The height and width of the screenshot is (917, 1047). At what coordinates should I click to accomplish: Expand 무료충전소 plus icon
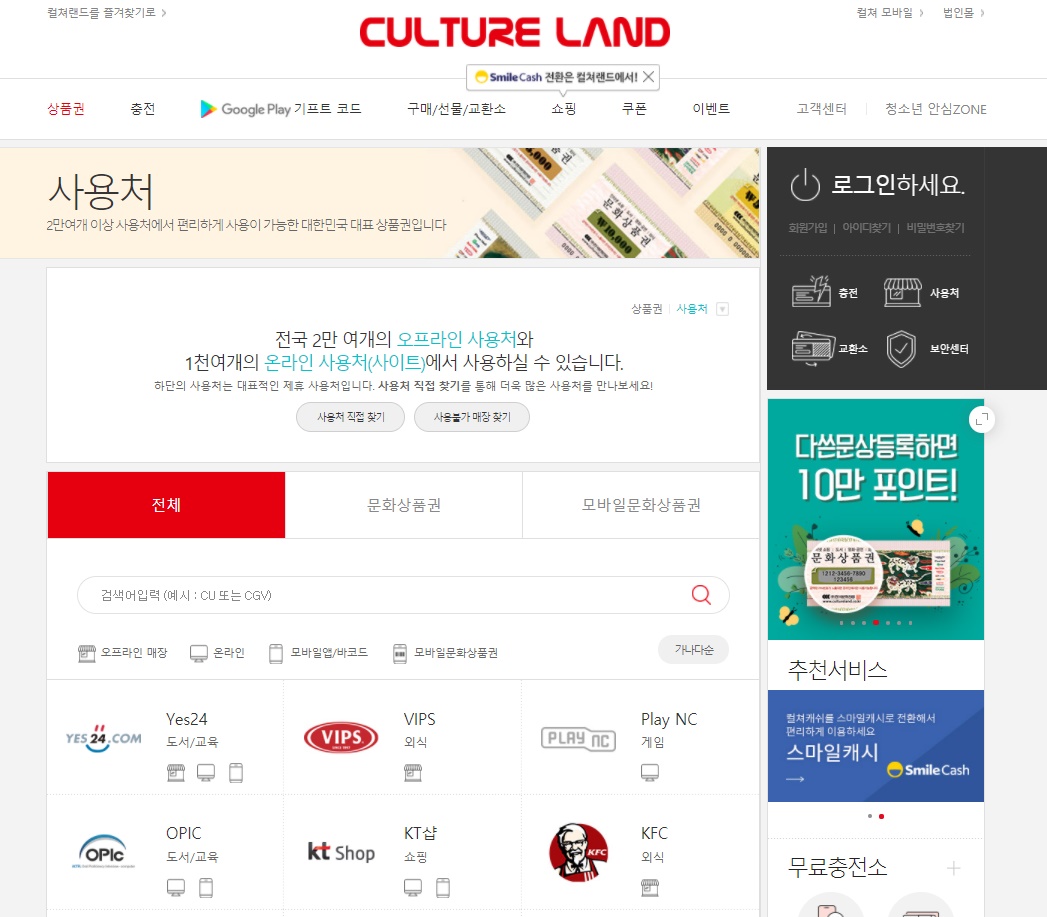click(954, 868)
